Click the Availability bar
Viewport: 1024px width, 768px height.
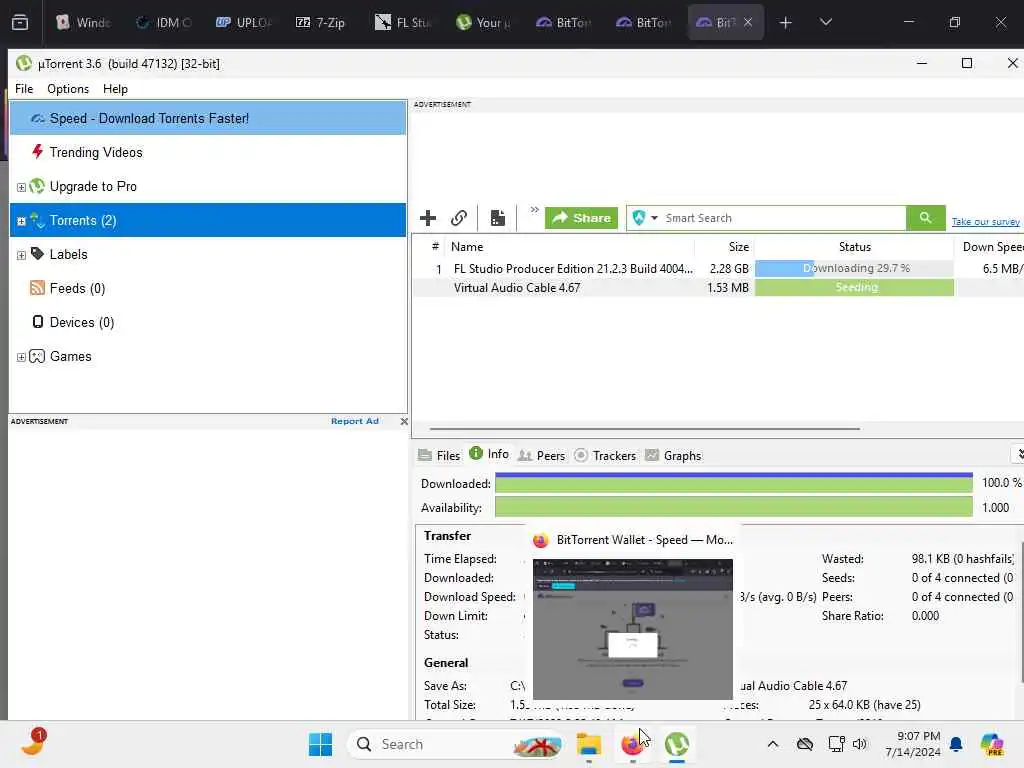tap(733, 507)
